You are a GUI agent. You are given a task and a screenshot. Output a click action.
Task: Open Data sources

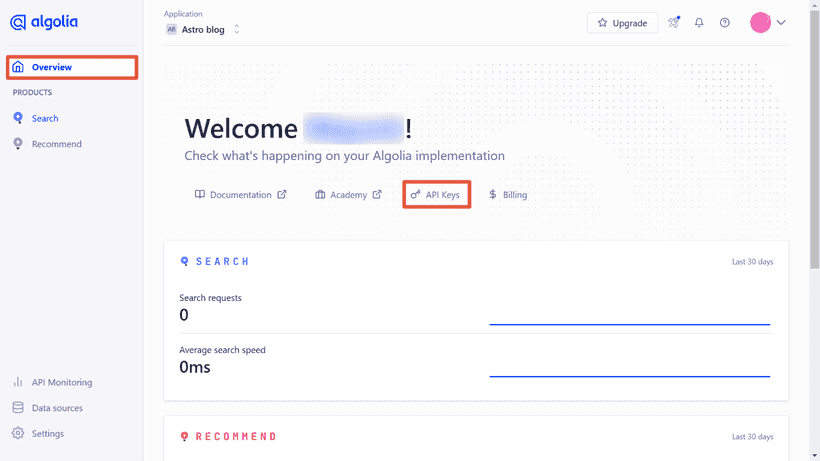pyautogui.click(x=57, y=408)
